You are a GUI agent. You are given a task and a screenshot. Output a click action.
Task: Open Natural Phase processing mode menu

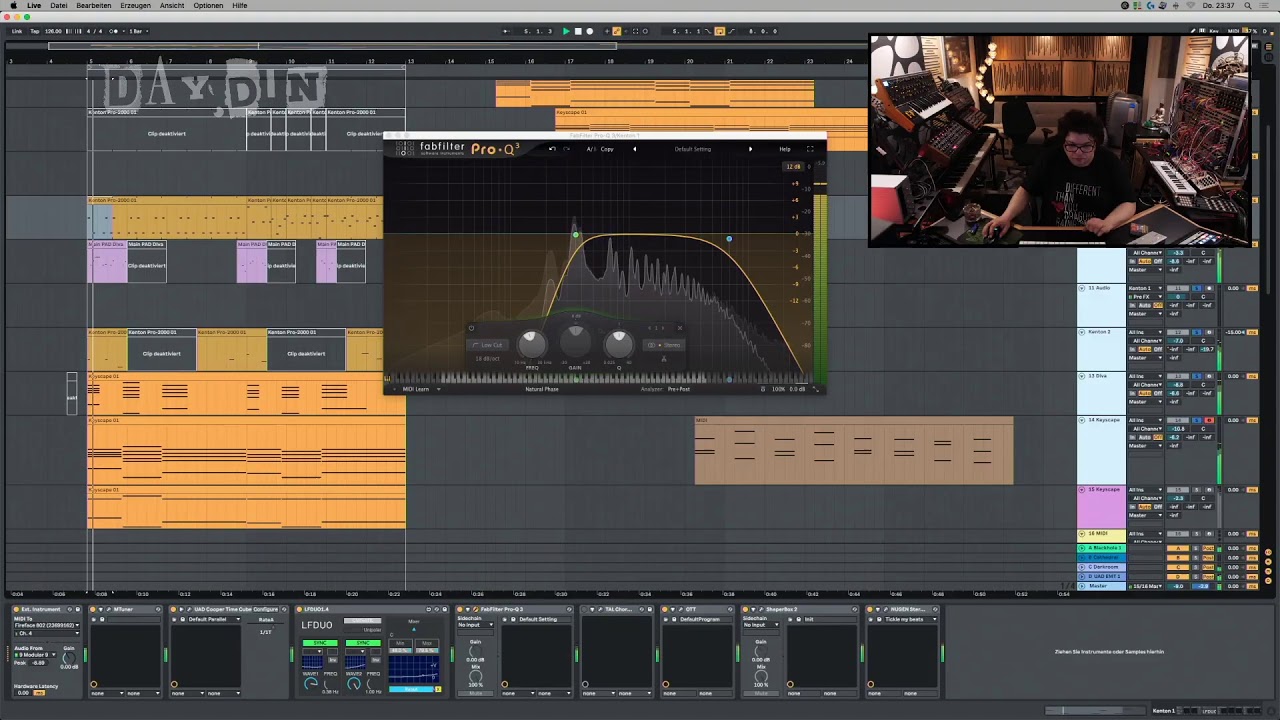pyautogui.click(x=542, y=389)
